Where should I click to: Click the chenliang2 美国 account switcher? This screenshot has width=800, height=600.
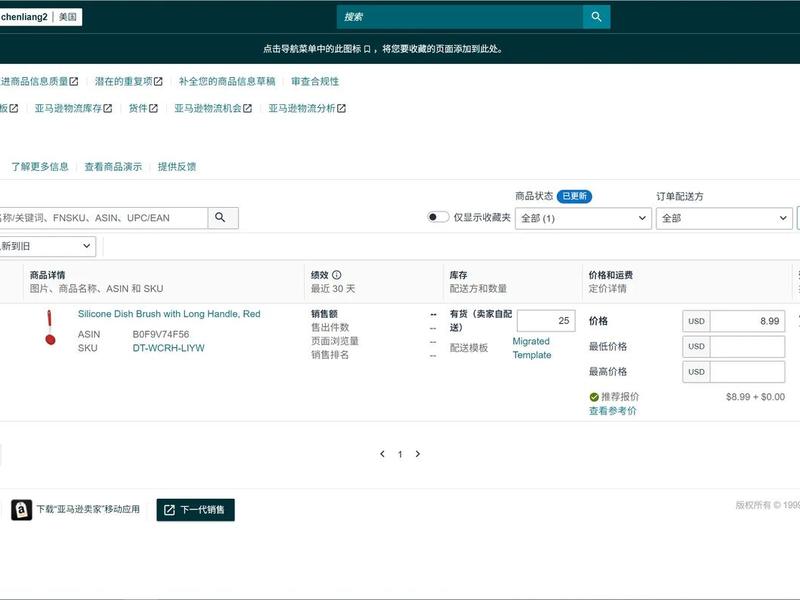(41, 17)
